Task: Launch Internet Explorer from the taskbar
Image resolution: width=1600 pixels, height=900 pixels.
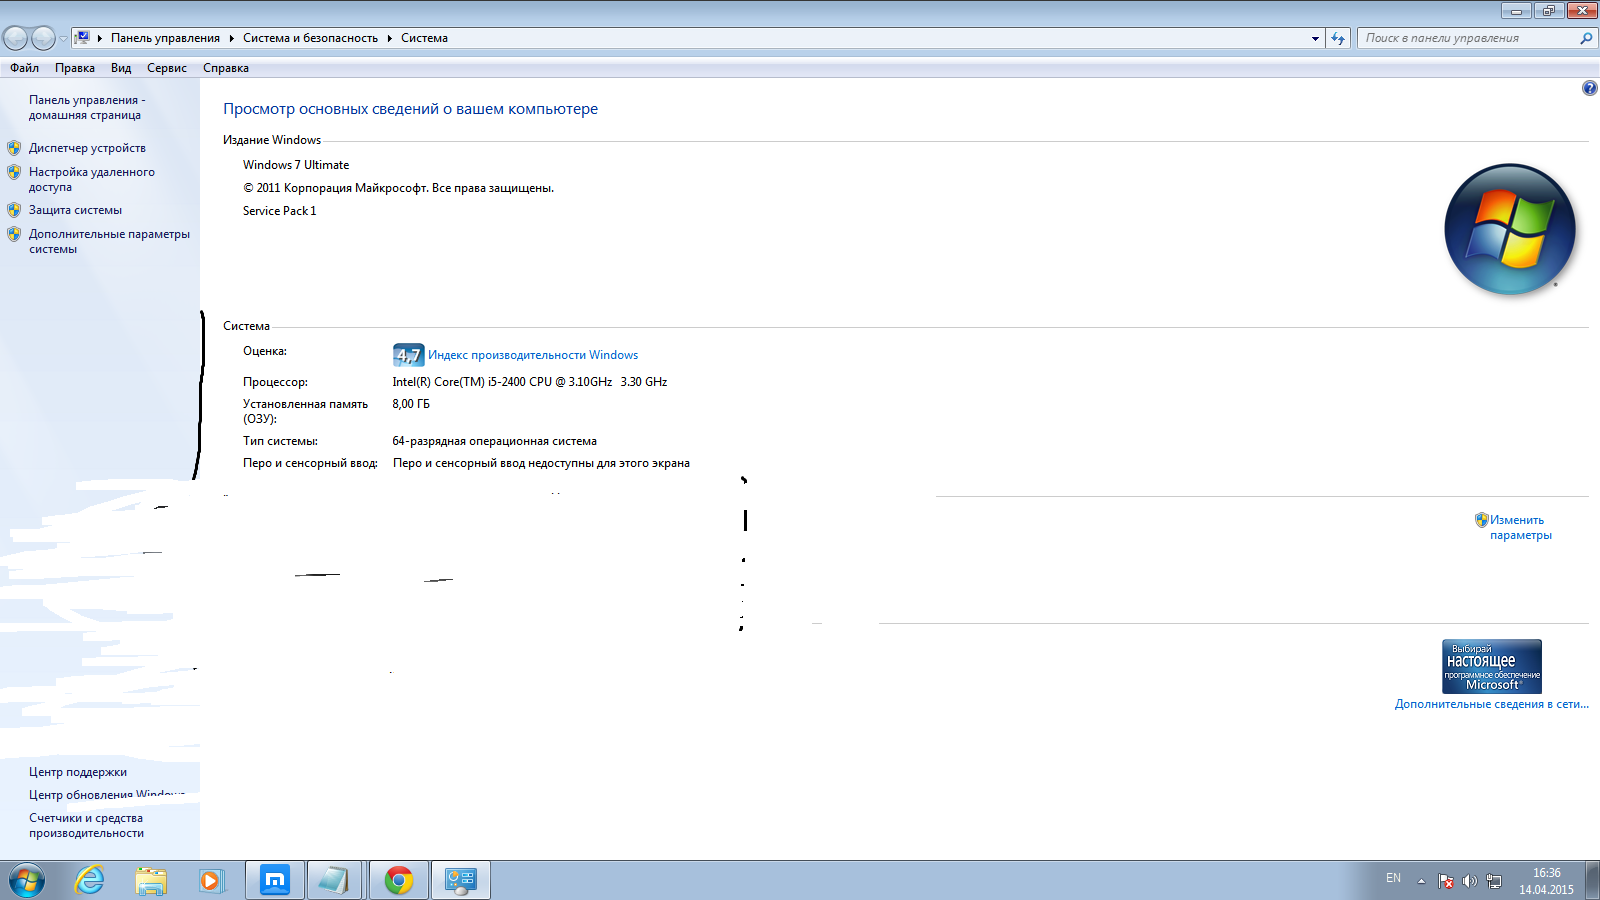Action: coord(90,880)
